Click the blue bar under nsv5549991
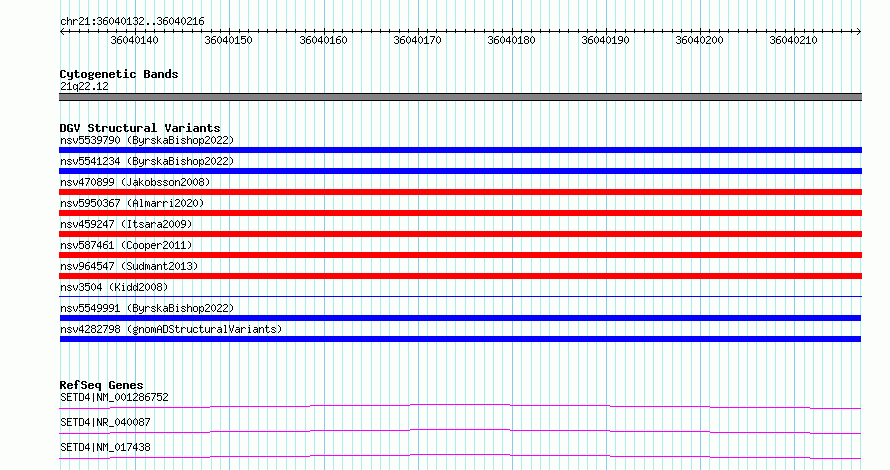Viewport: 890px width, 470px height. click(460, 318)
